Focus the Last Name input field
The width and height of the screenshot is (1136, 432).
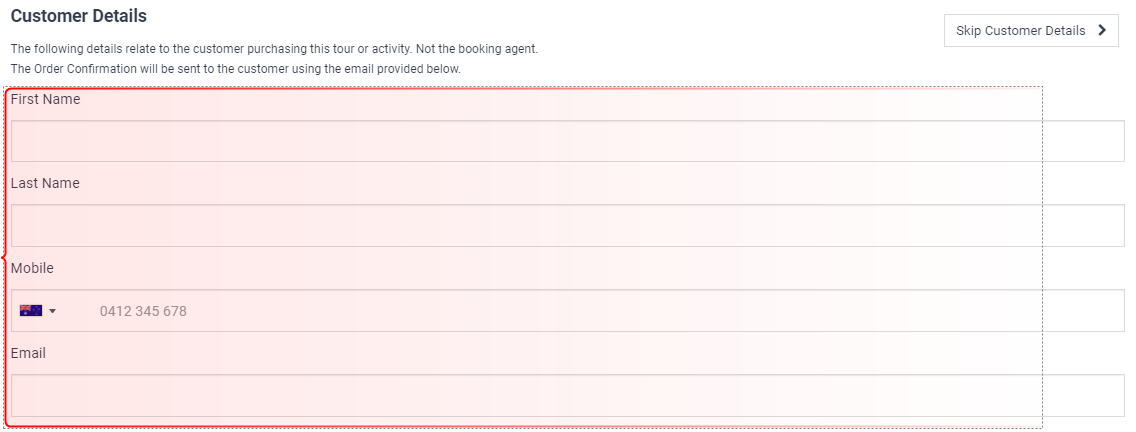point(567,225)
